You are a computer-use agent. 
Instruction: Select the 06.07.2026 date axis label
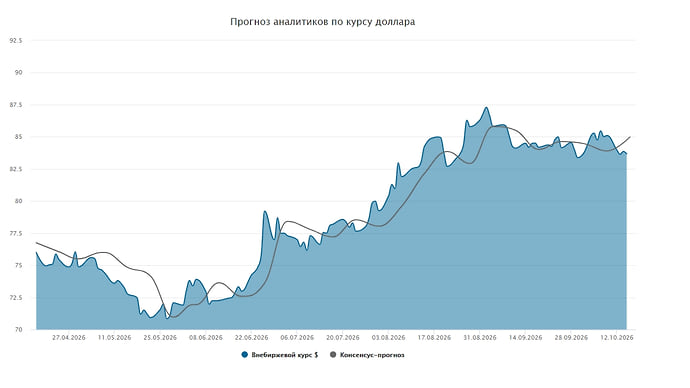297,338
